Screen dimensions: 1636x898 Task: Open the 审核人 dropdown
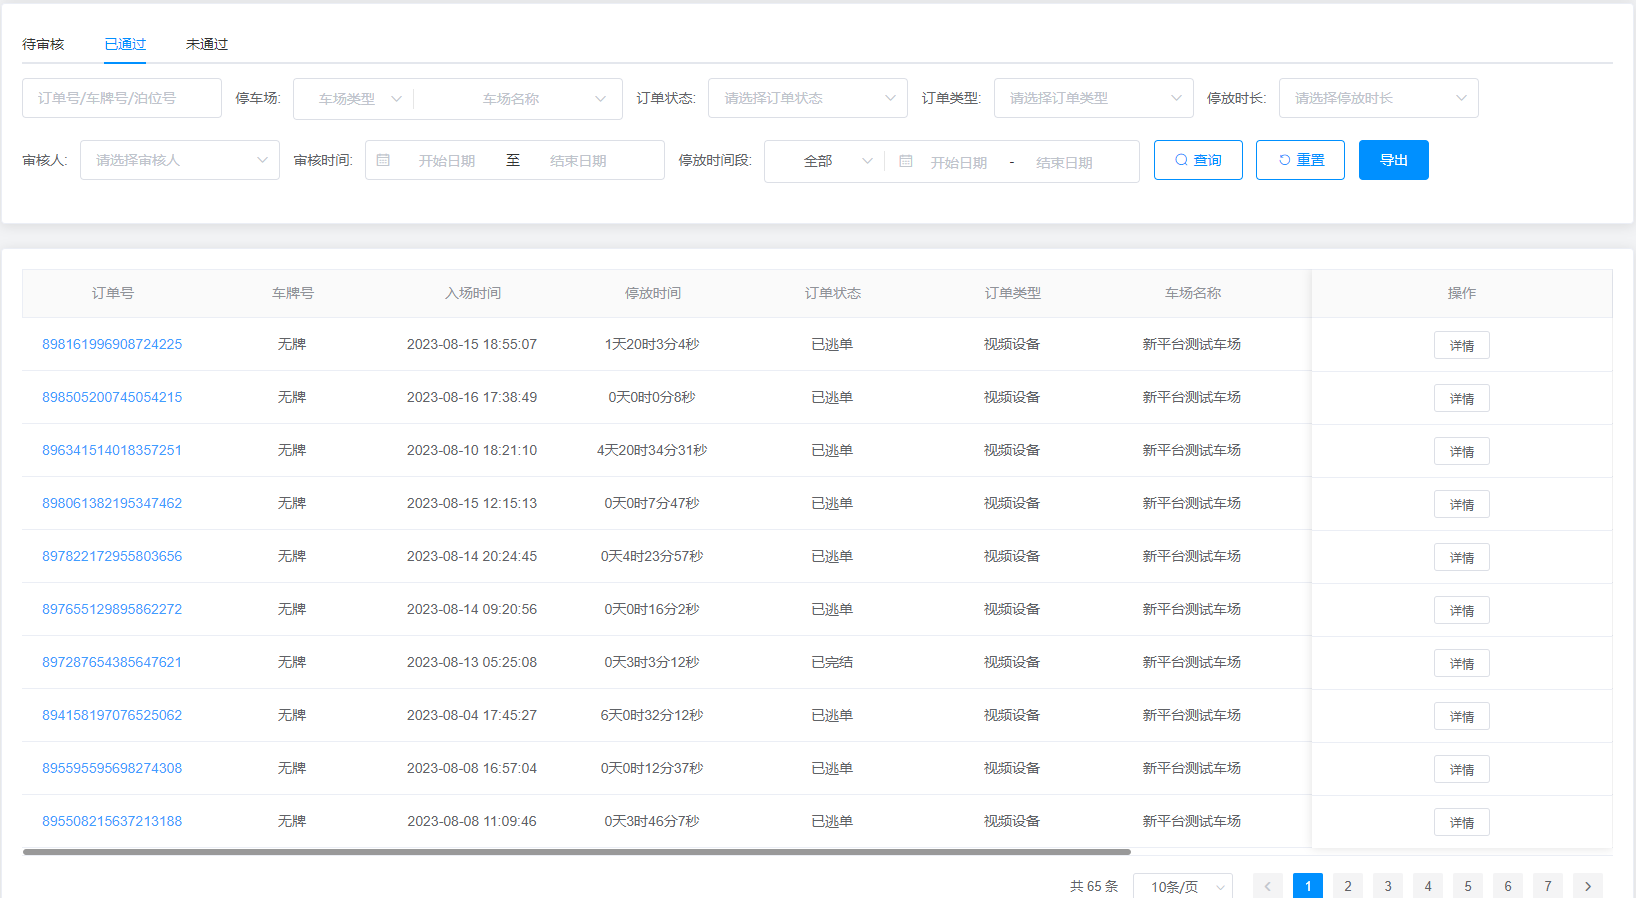point(180,160)
